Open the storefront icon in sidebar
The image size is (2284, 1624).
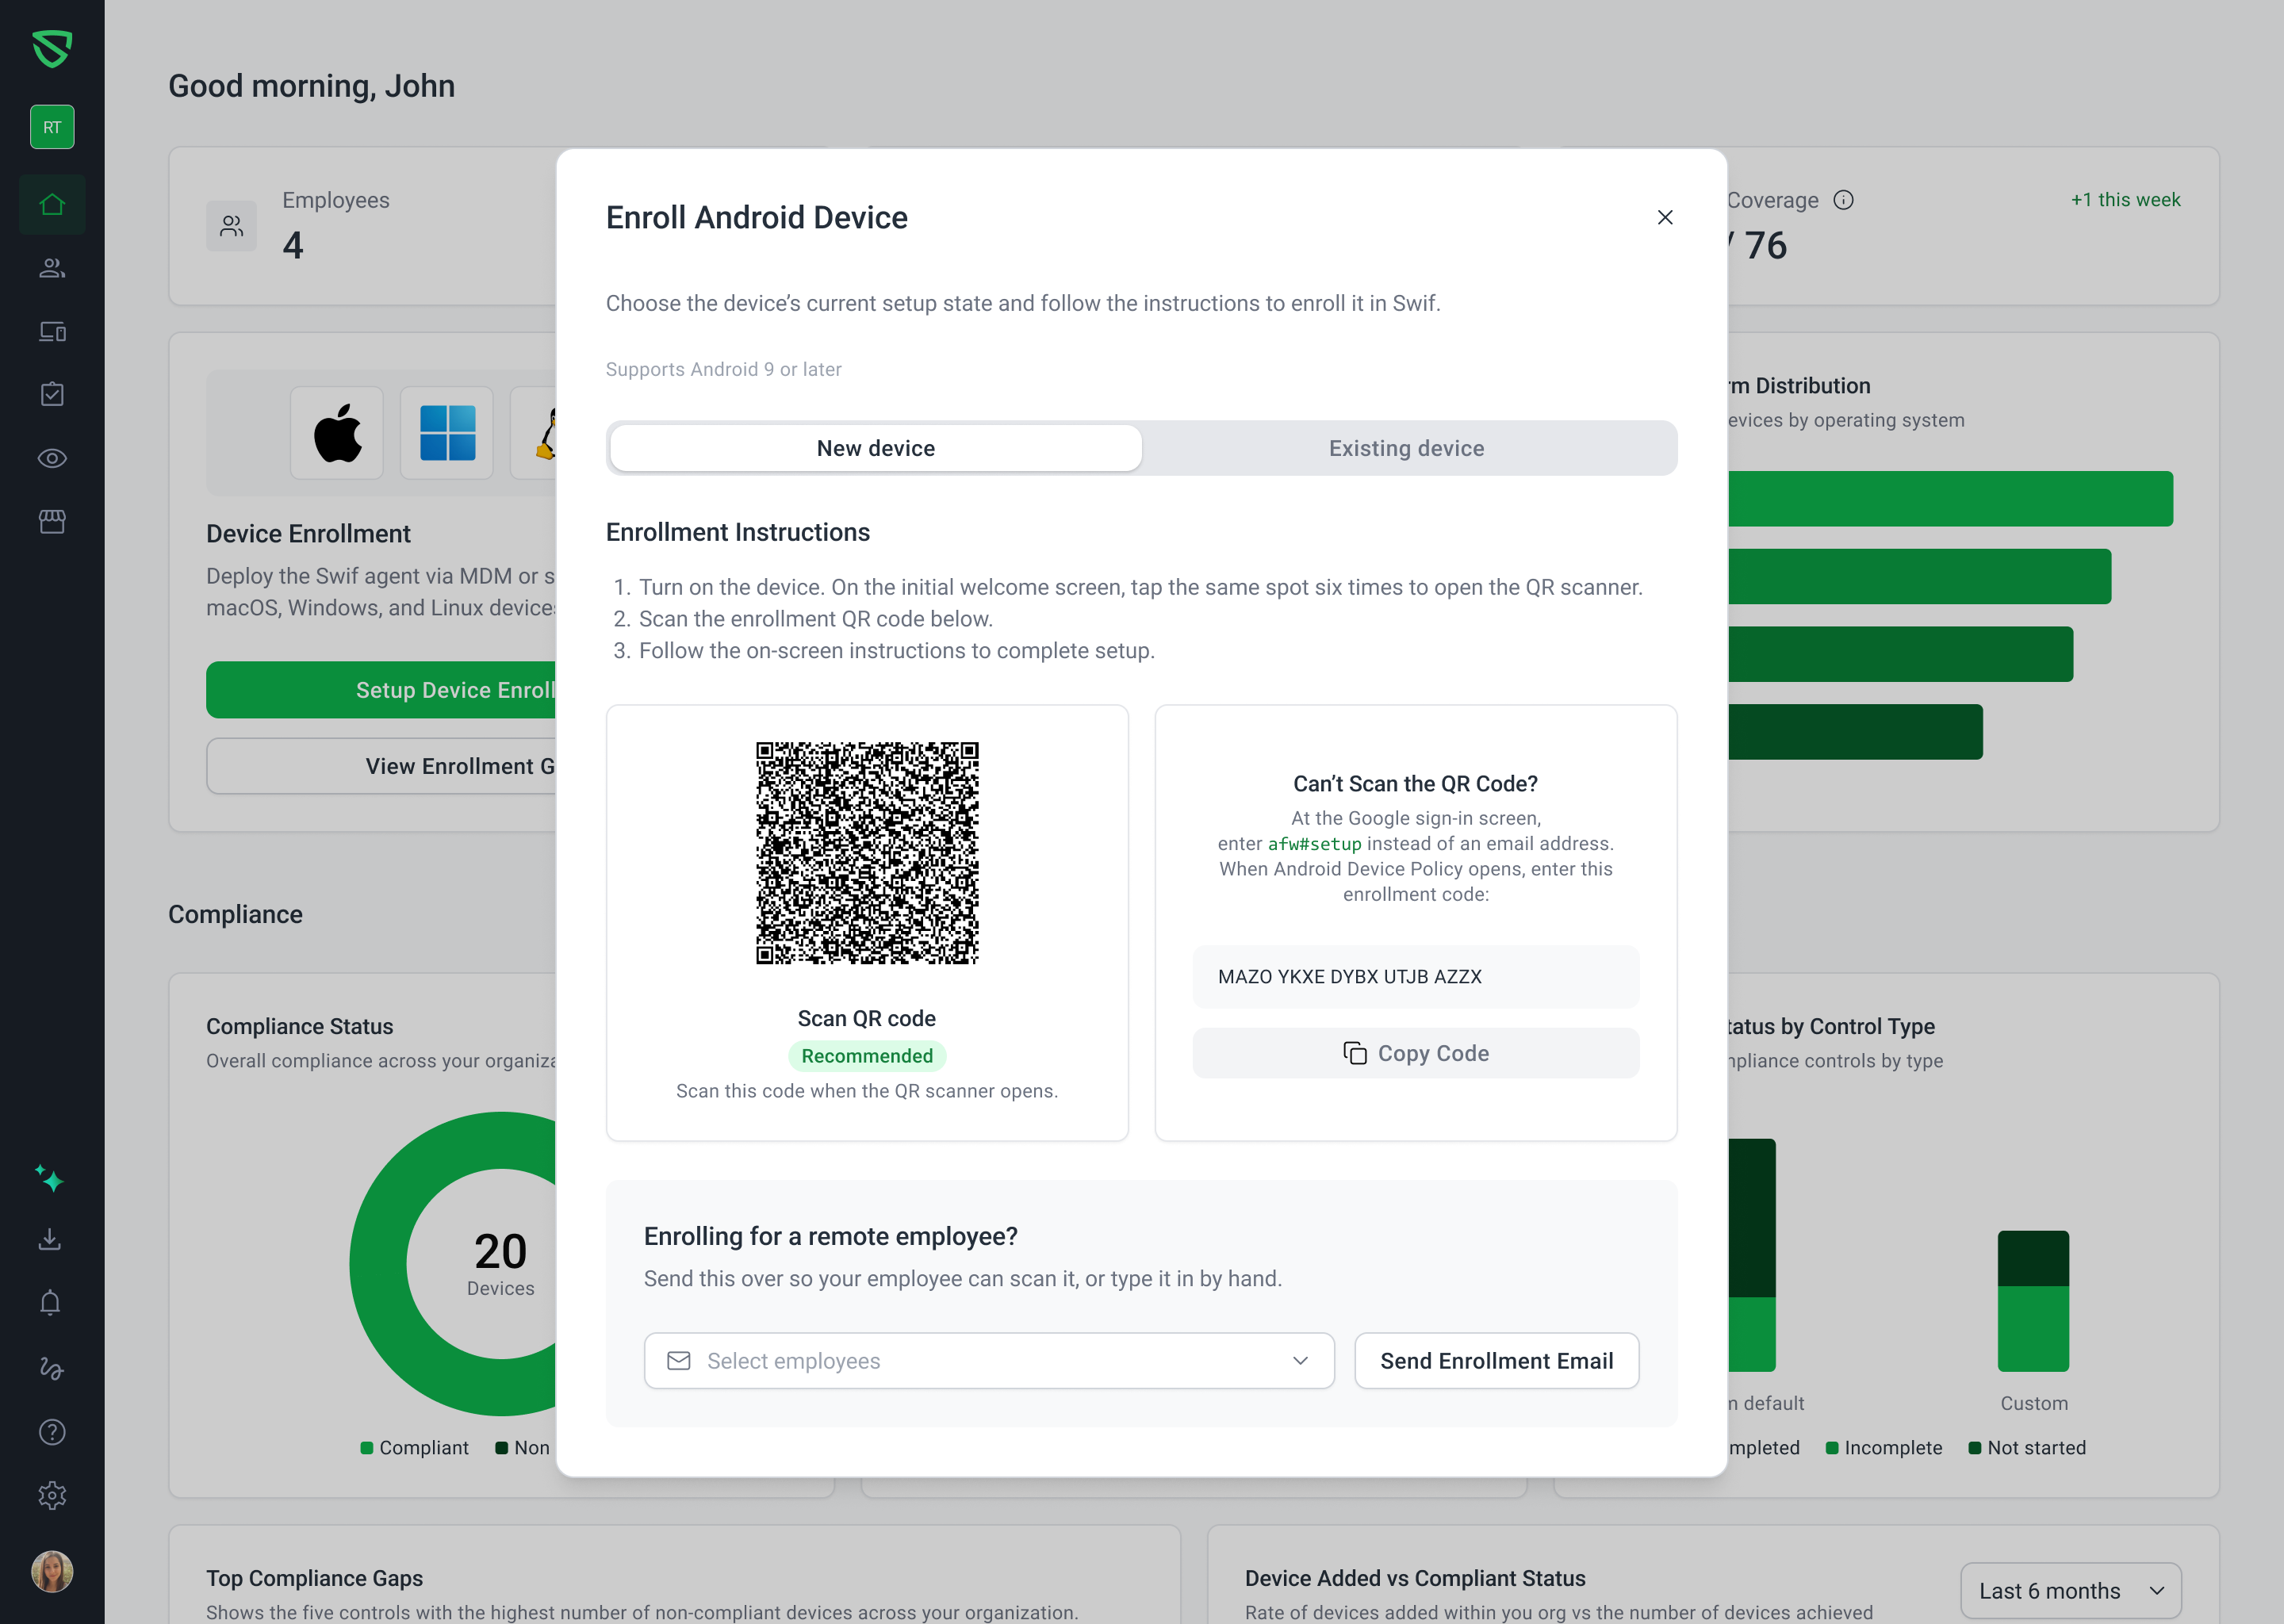point(52,521)
